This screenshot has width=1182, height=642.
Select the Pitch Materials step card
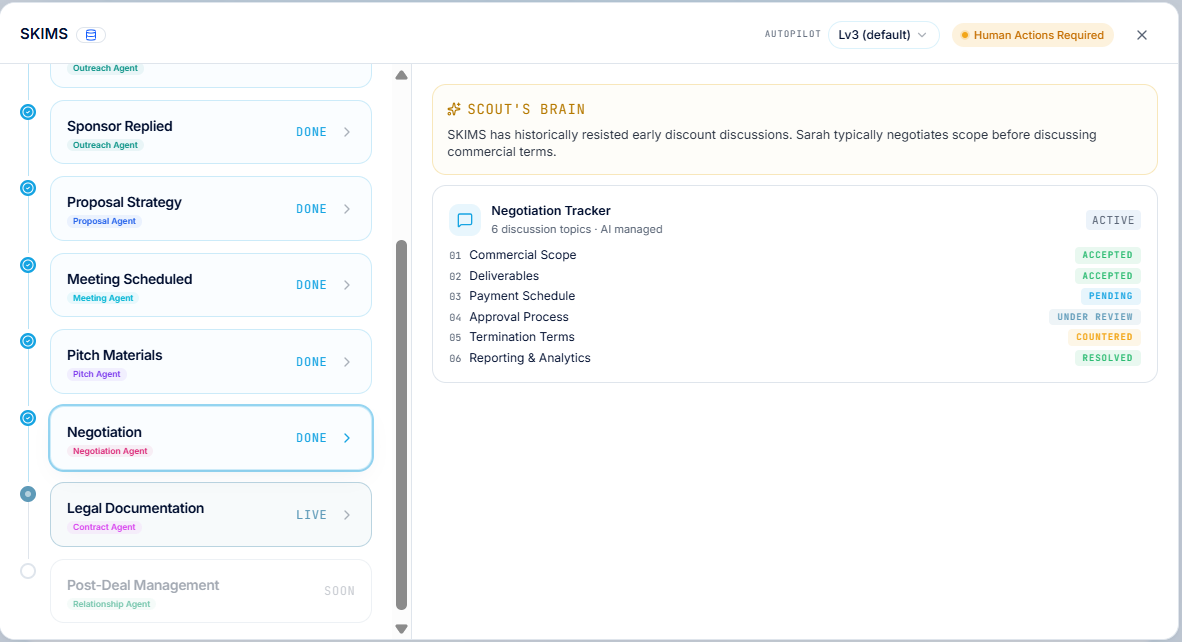[x=211, y=362]
